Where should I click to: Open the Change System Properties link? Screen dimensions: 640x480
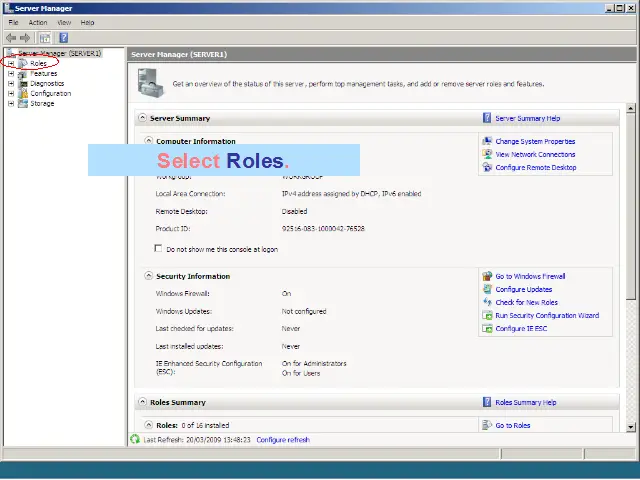pos(535,141)
